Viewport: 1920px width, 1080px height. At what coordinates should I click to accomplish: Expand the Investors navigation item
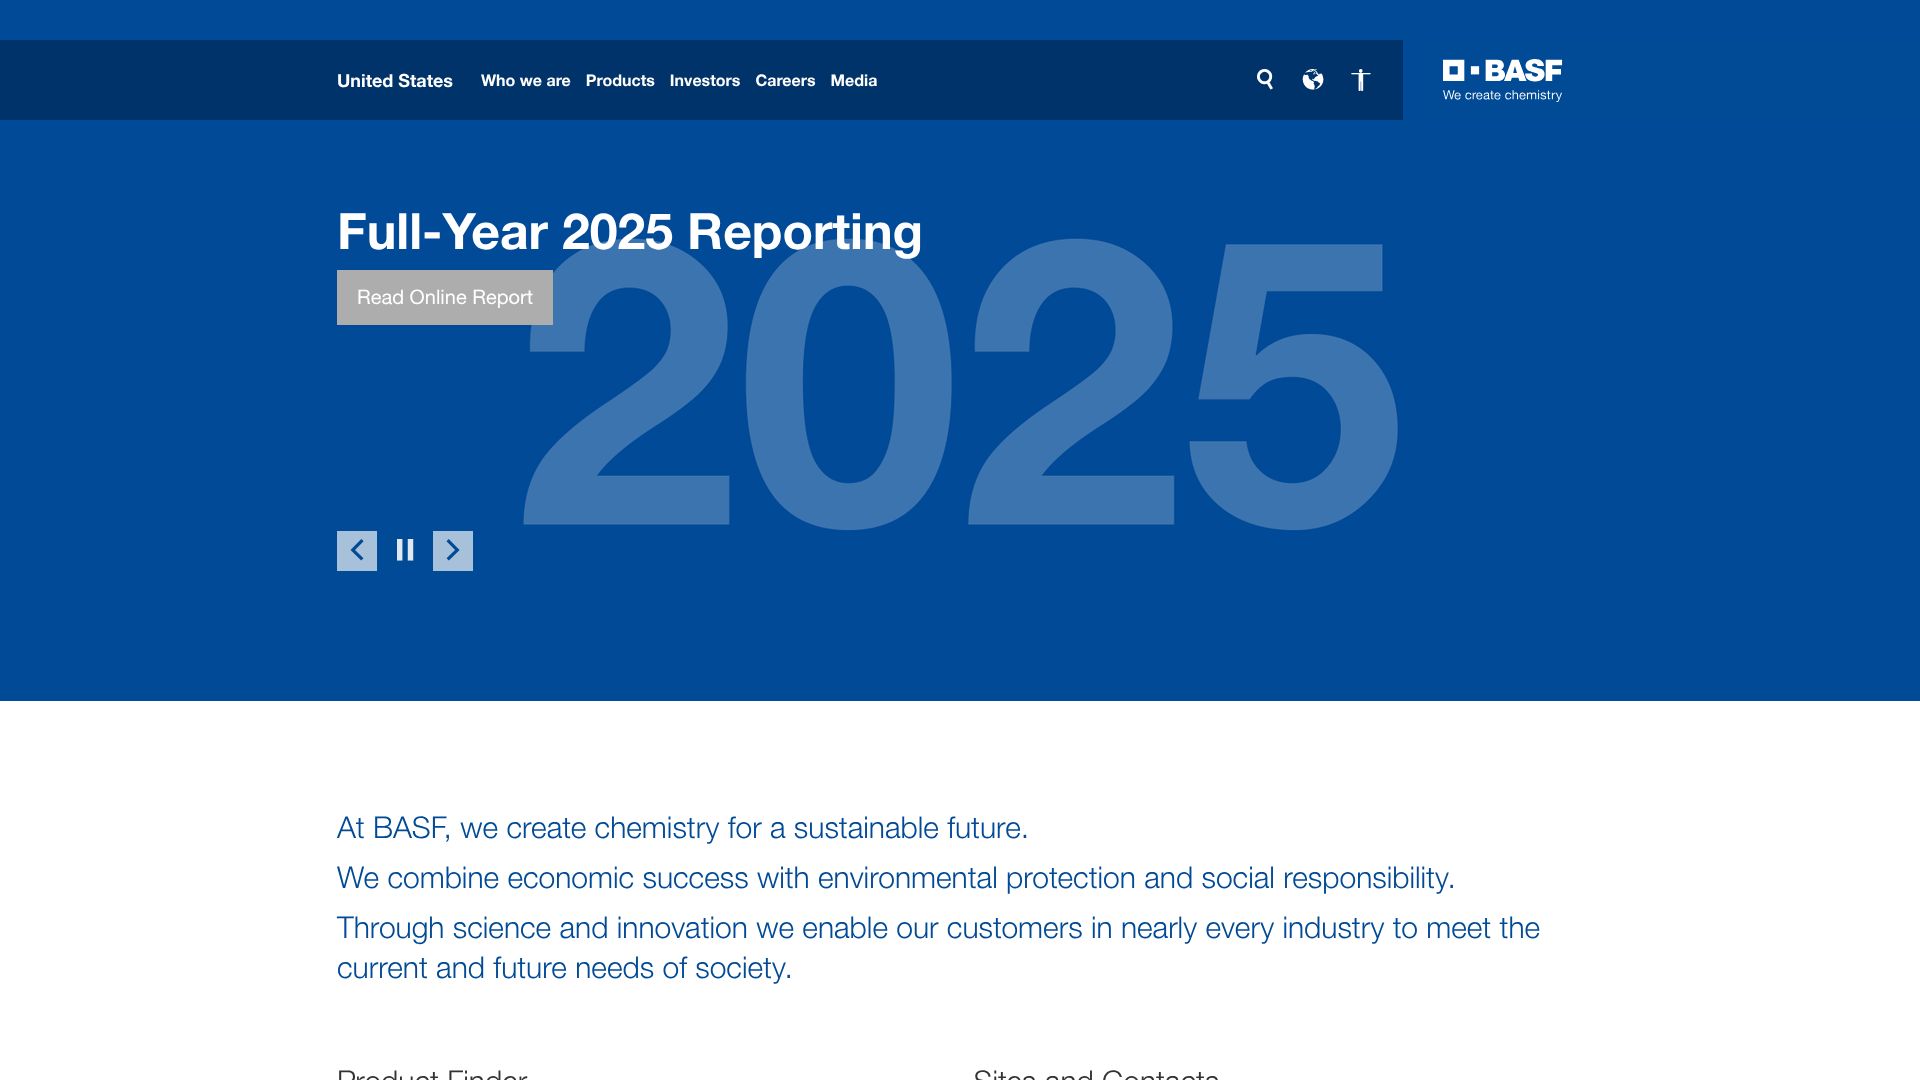click(704, 81)
